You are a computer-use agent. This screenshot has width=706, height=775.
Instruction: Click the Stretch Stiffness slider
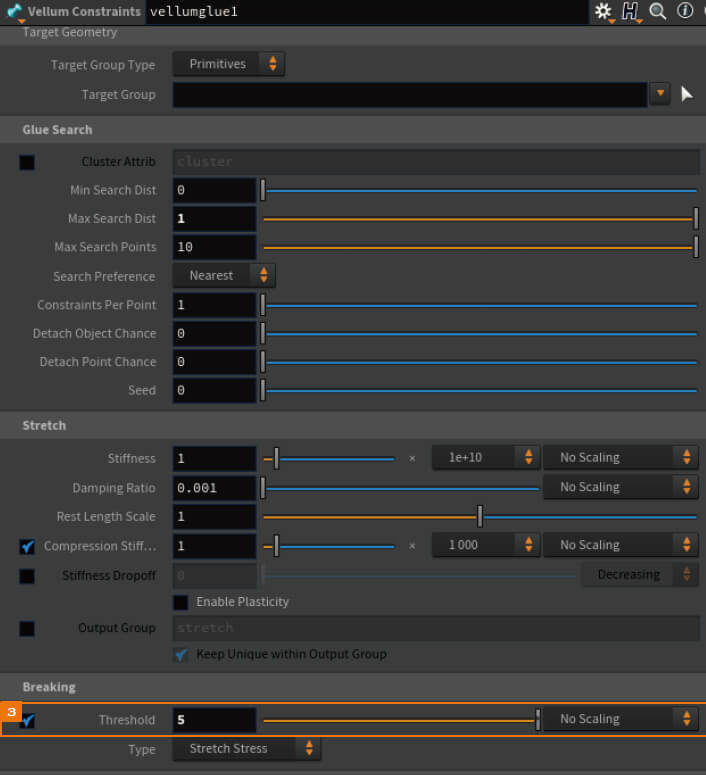tap(329, 459)
